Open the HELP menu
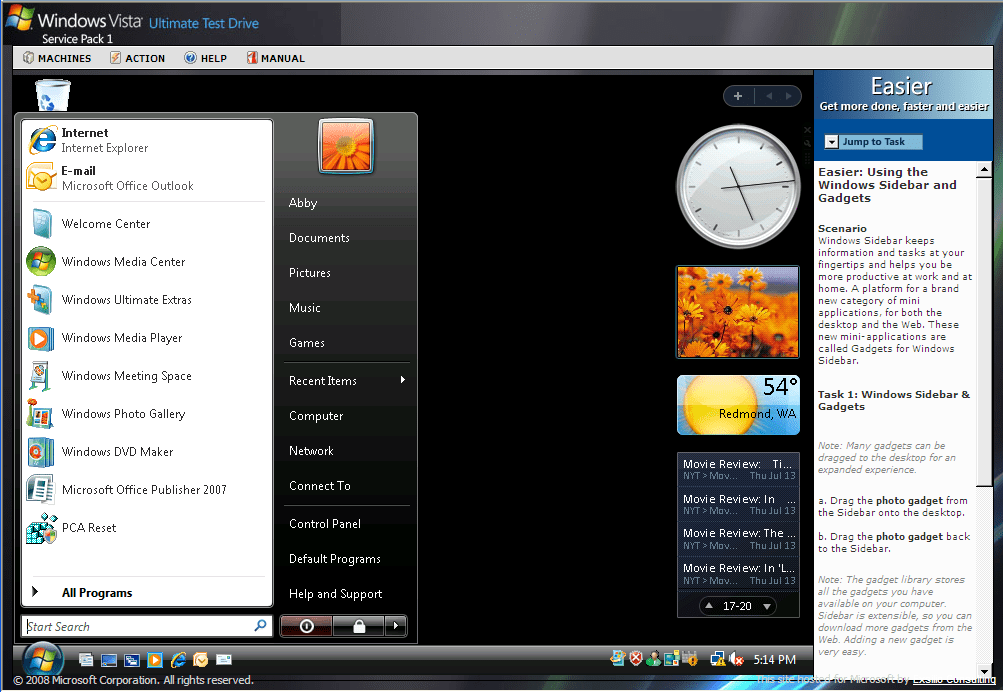The image size is (1003, 692). pos(205,58)
